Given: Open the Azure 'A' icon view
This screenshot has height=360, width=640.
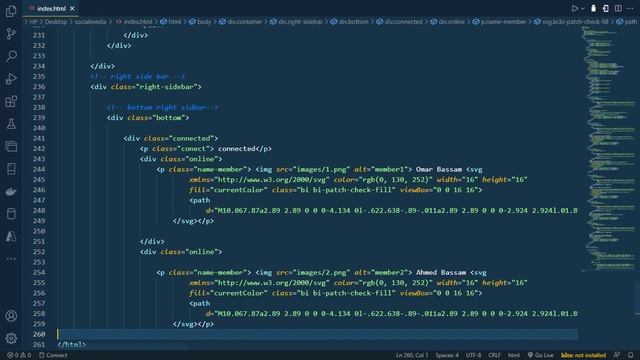Looking at the screenshot, I should point(11,236).
